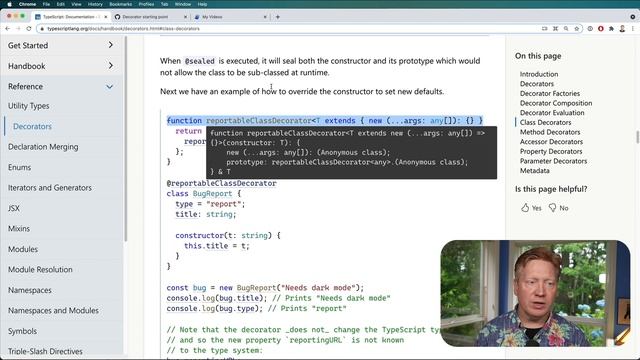Open Iterators and Generators in the sidebar
The width and height of the screenshot is (640, 360).
[x=50, y=187]
